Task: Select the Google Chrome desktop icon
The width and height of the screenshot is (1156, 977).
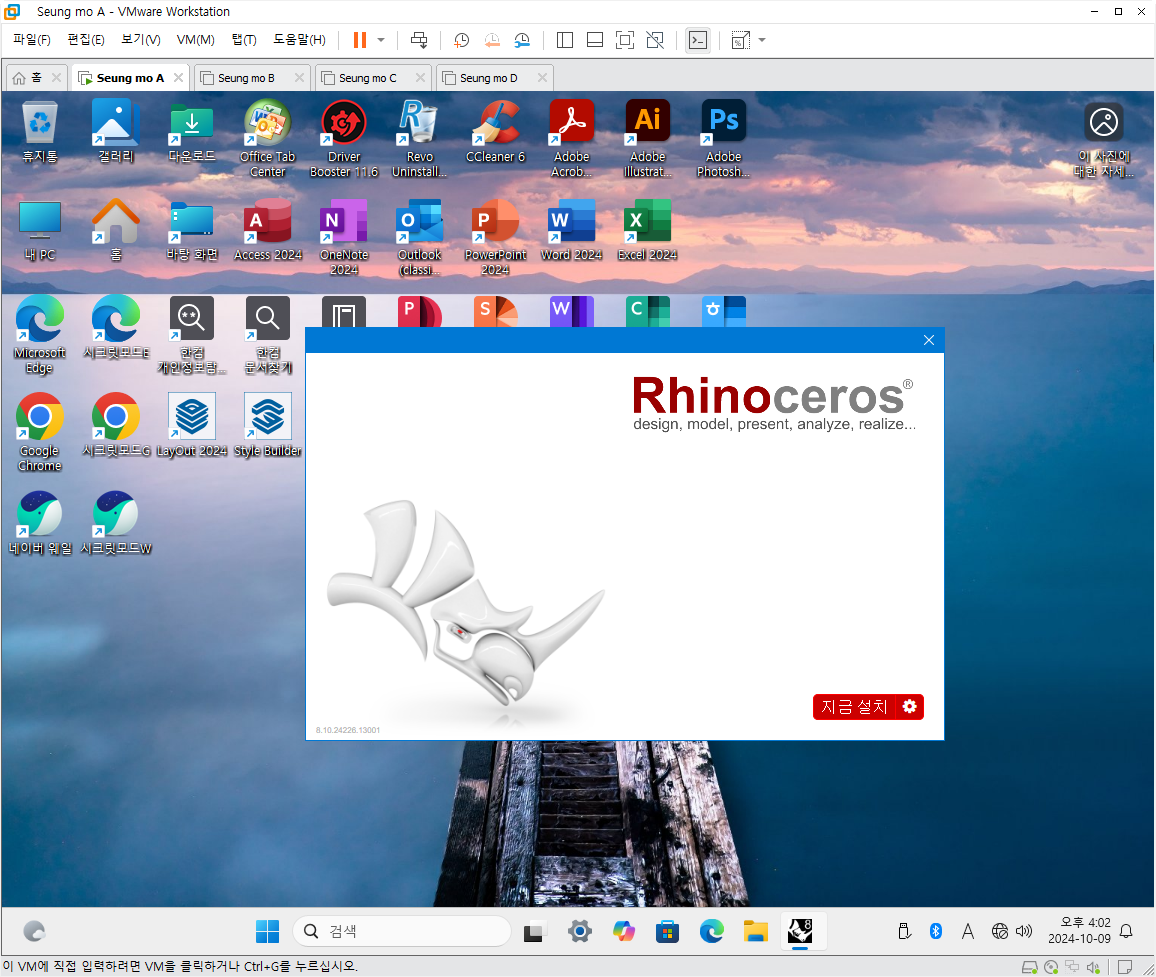Action: coord(40,434)
